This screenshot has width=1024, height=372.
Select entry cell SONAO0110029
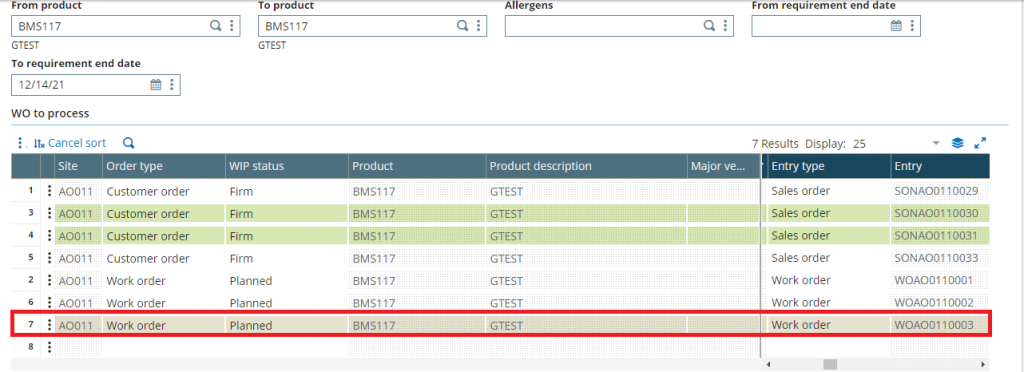point(940,191)
